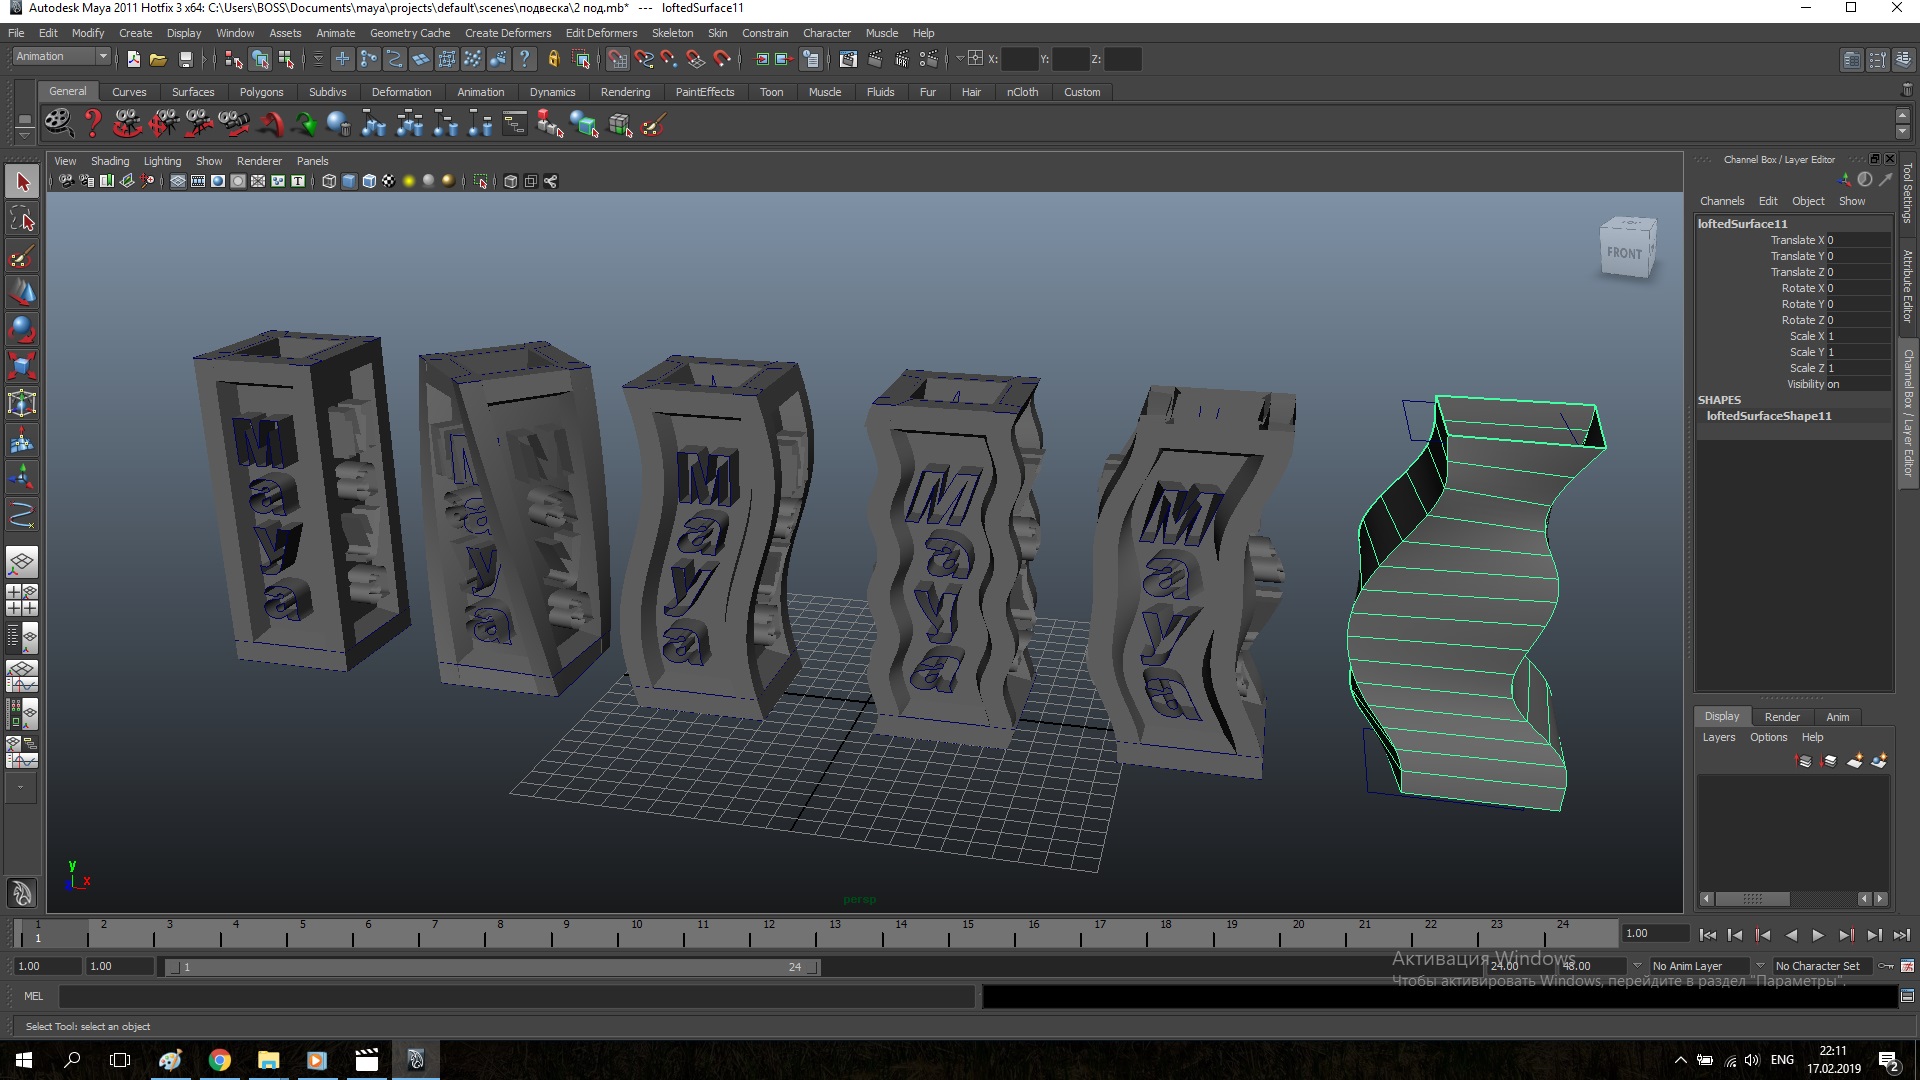Toggle Snap to points magnet
This screenshot has height=1080, width=1920.
point(669,59)
